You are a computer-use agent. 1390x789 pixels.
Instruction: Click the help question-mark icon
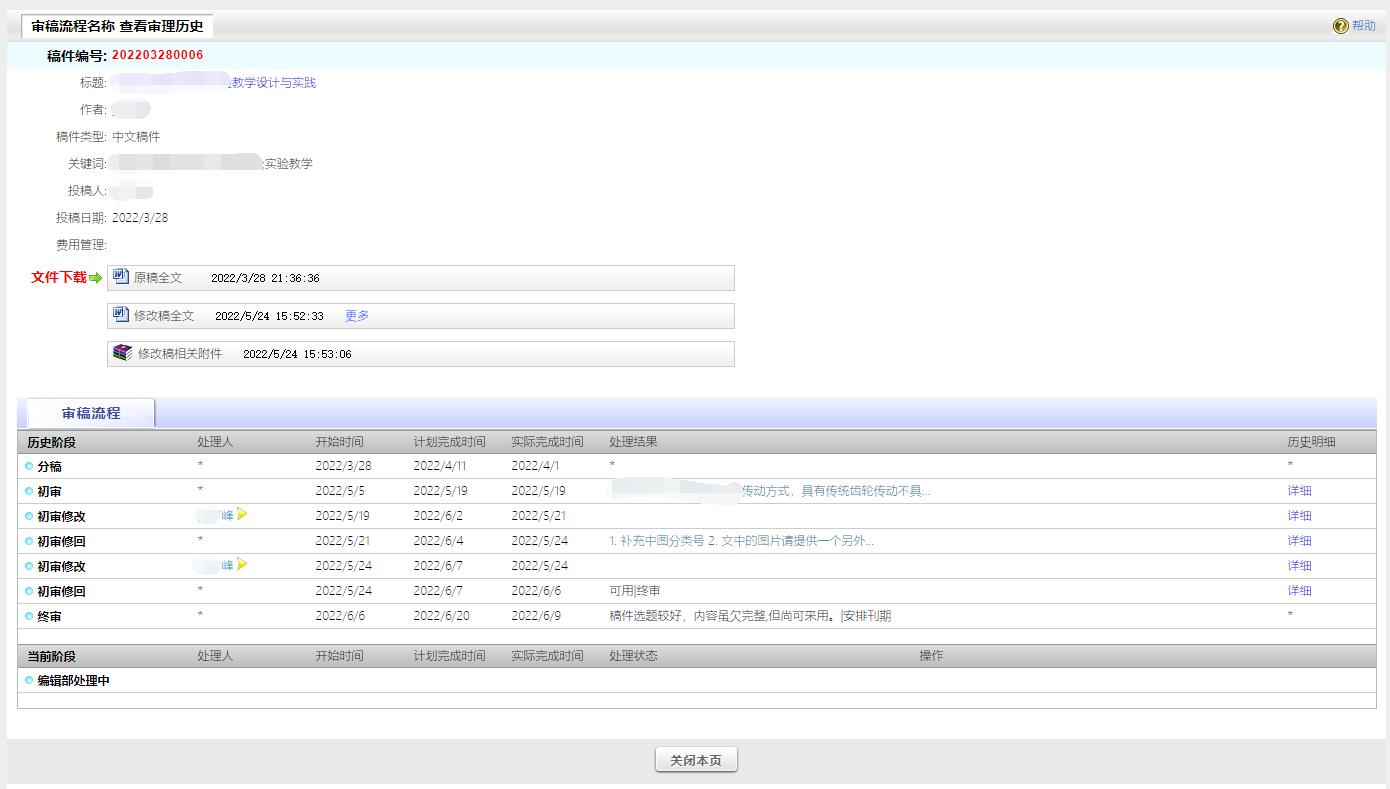(x=1340, y=26)
